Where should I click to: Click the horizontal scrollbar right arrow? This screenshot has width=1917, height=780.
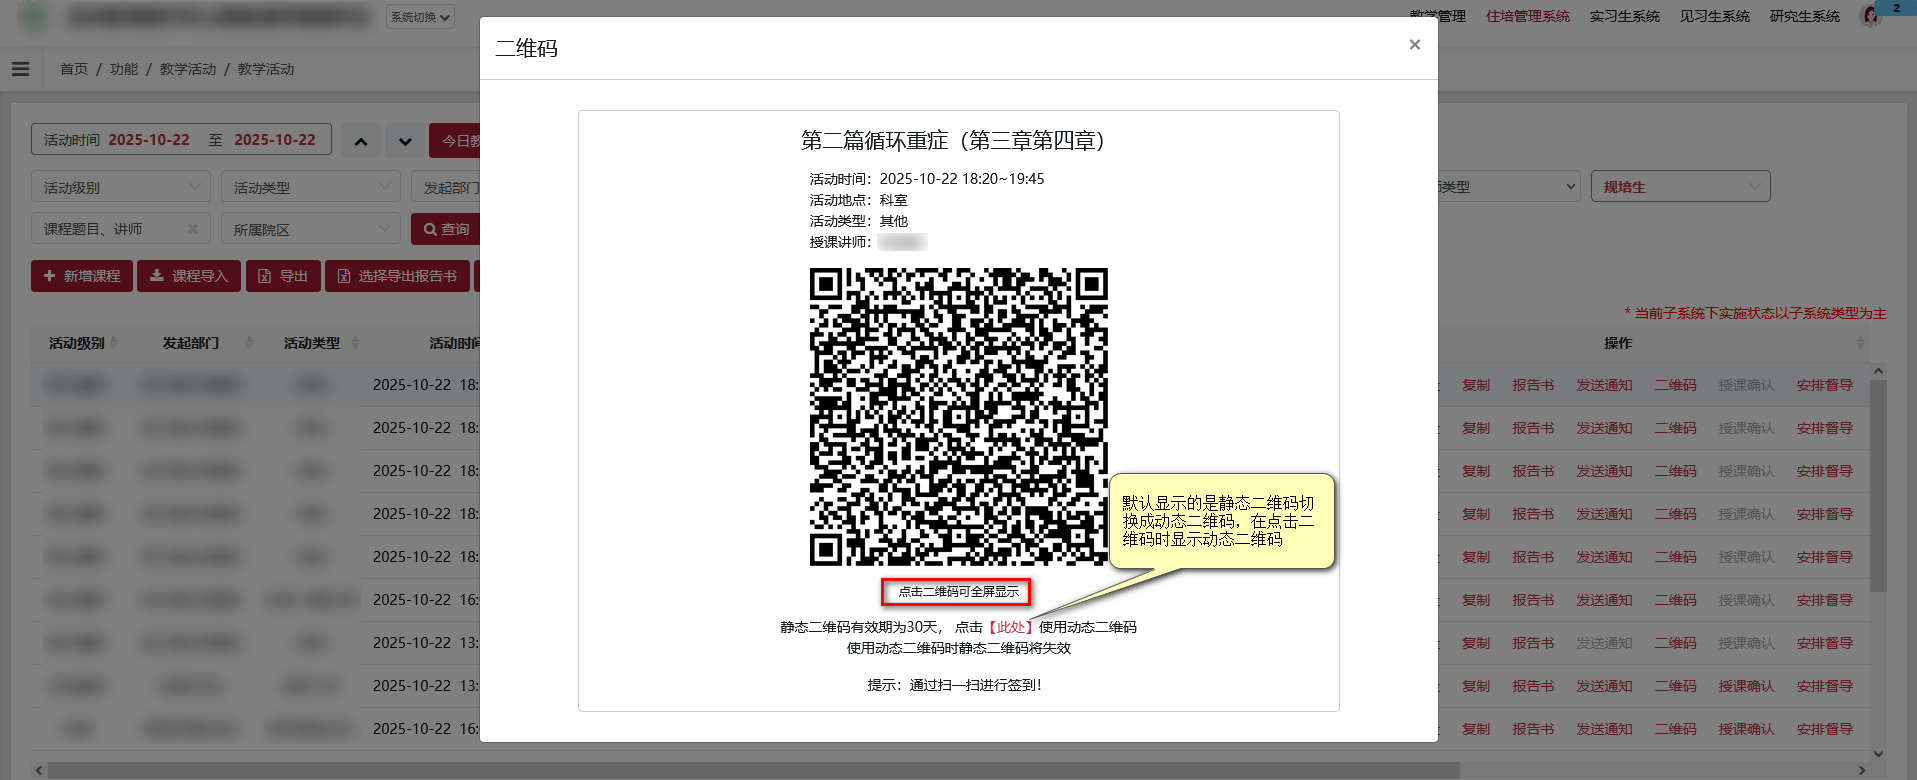coord(1862,770)
